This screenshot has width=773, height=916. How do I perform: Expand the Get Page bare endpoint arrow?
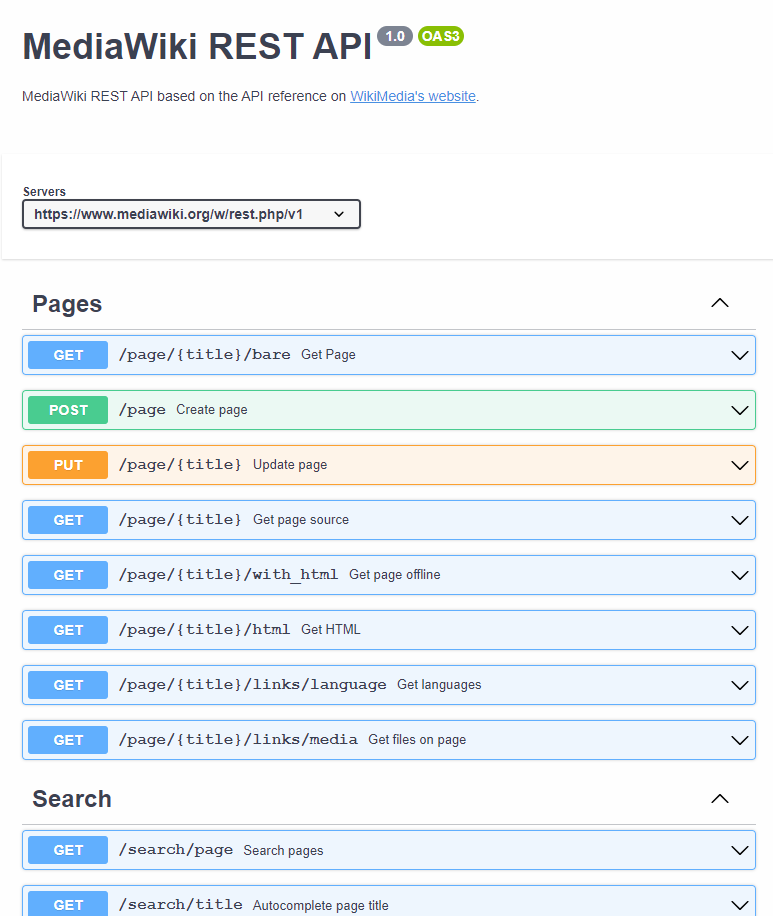click(740, 355)
